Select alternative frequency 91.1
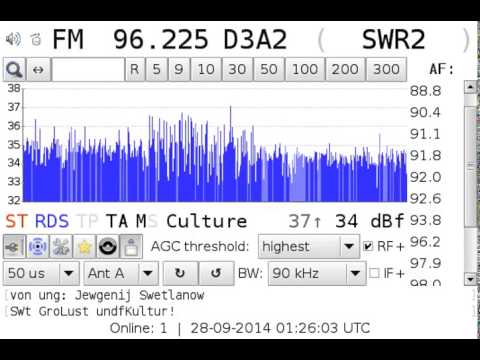 click(x=425, y=134)
